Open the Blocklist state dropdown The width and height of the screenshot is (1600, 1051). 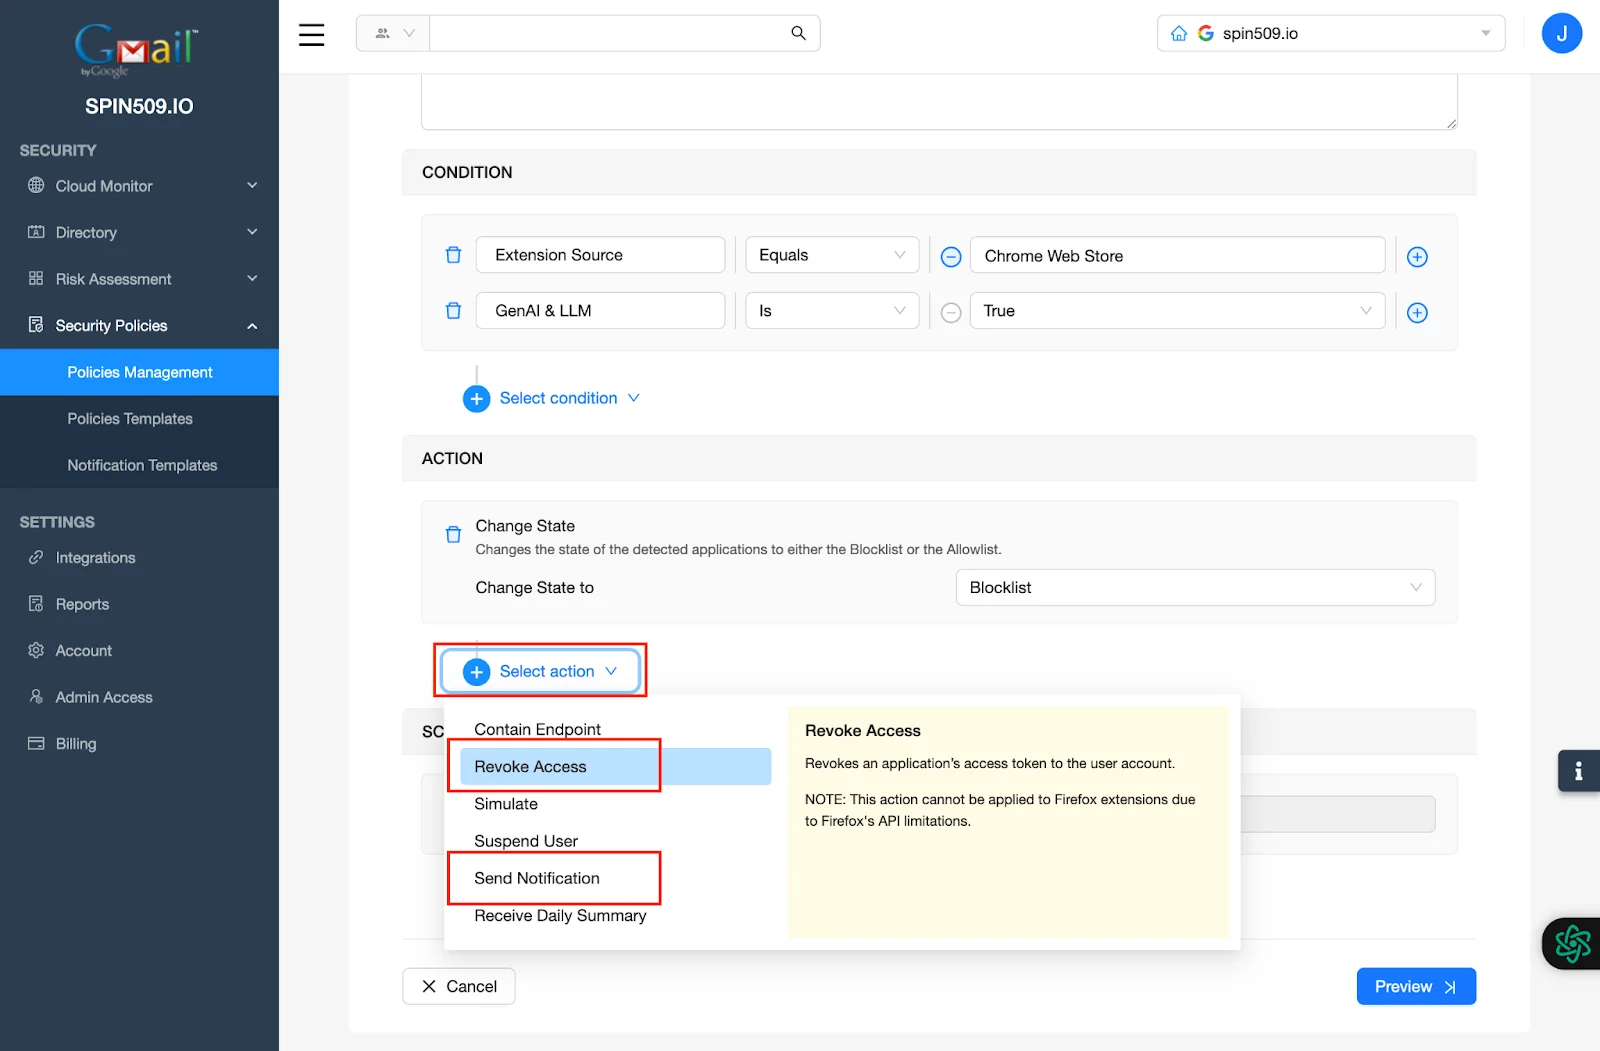(1194, 587)
